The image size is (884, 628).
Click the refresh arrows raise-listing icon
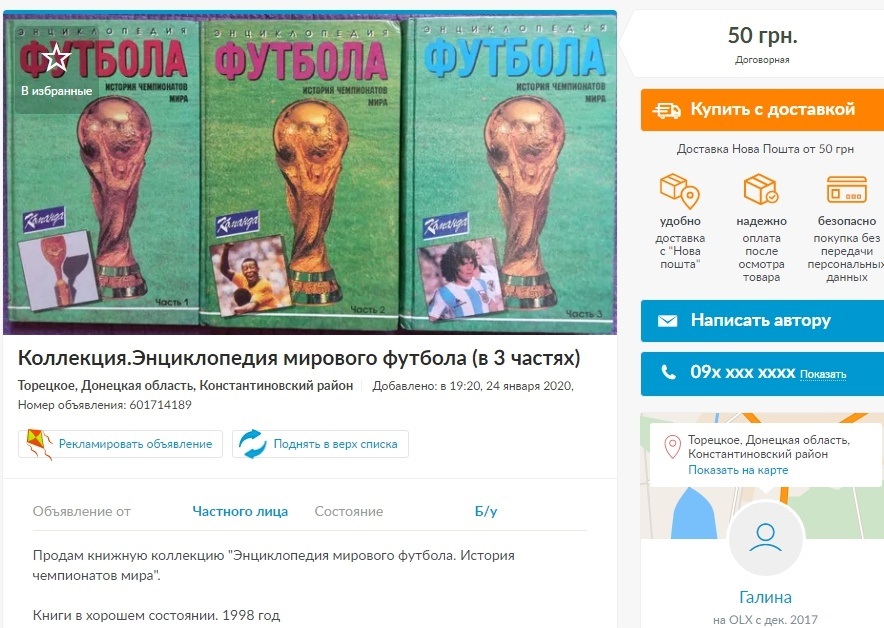[x=252, y=444]
